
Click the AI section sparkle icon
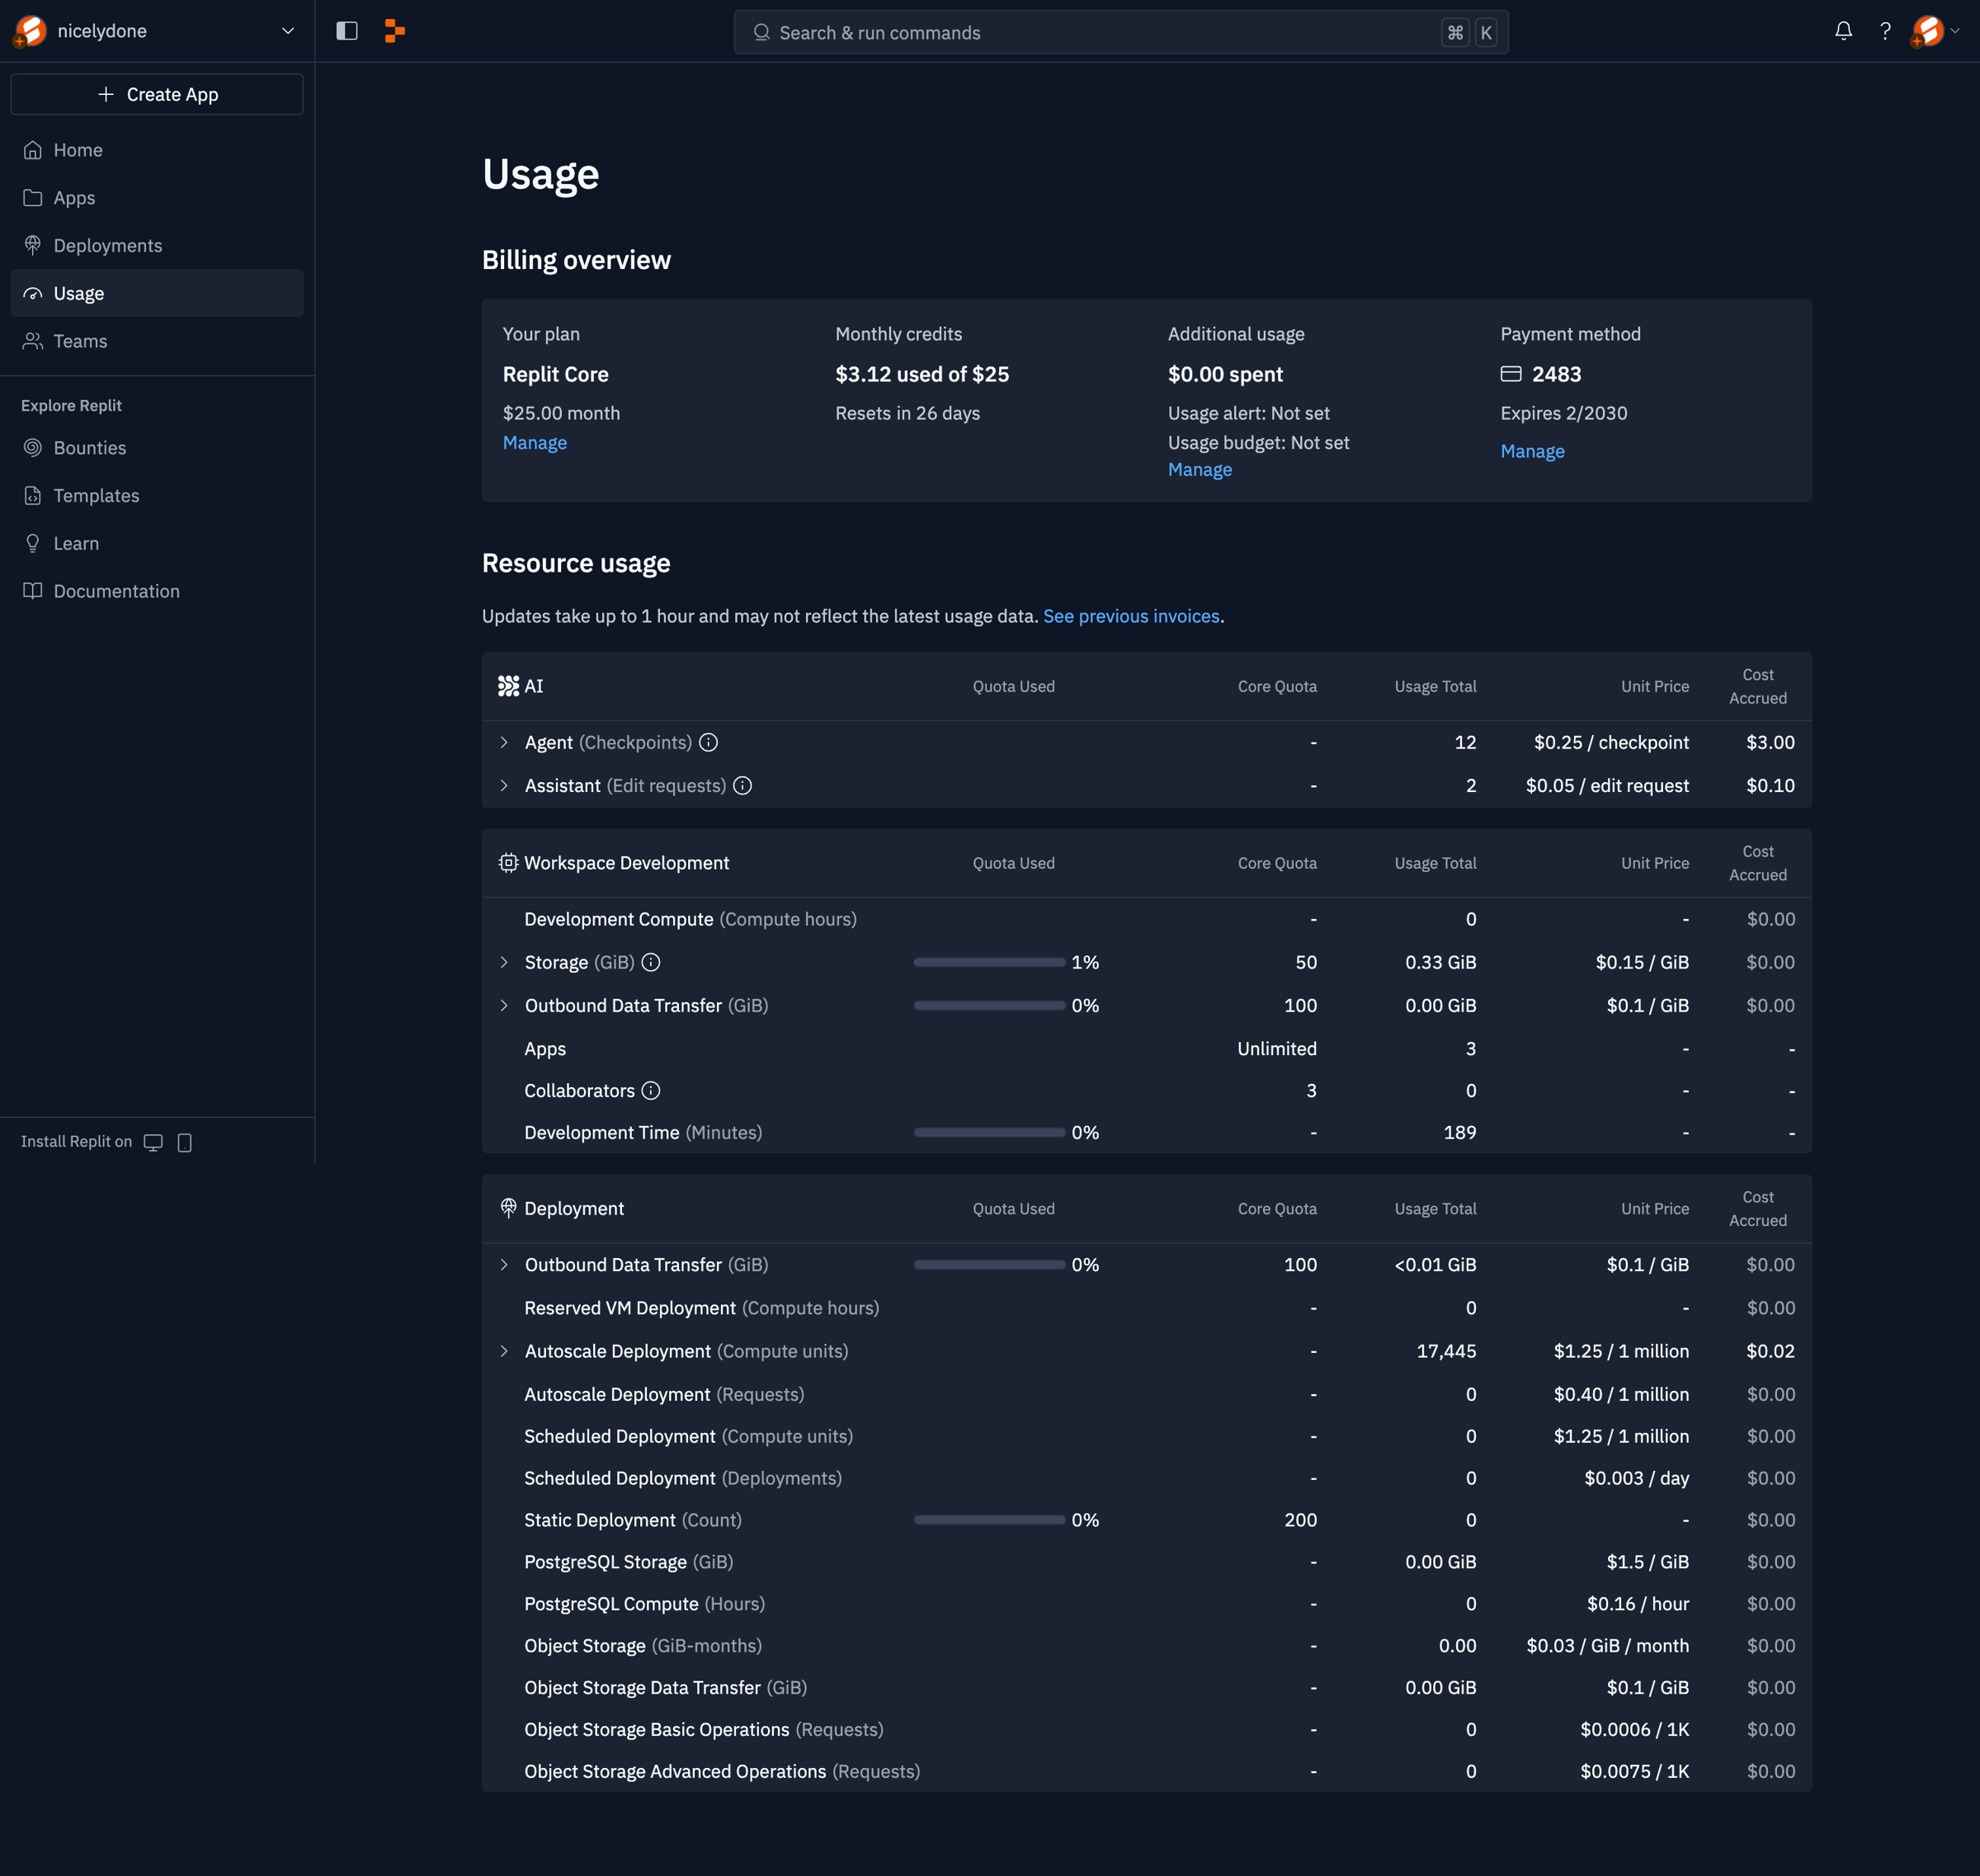pos(508,686)
